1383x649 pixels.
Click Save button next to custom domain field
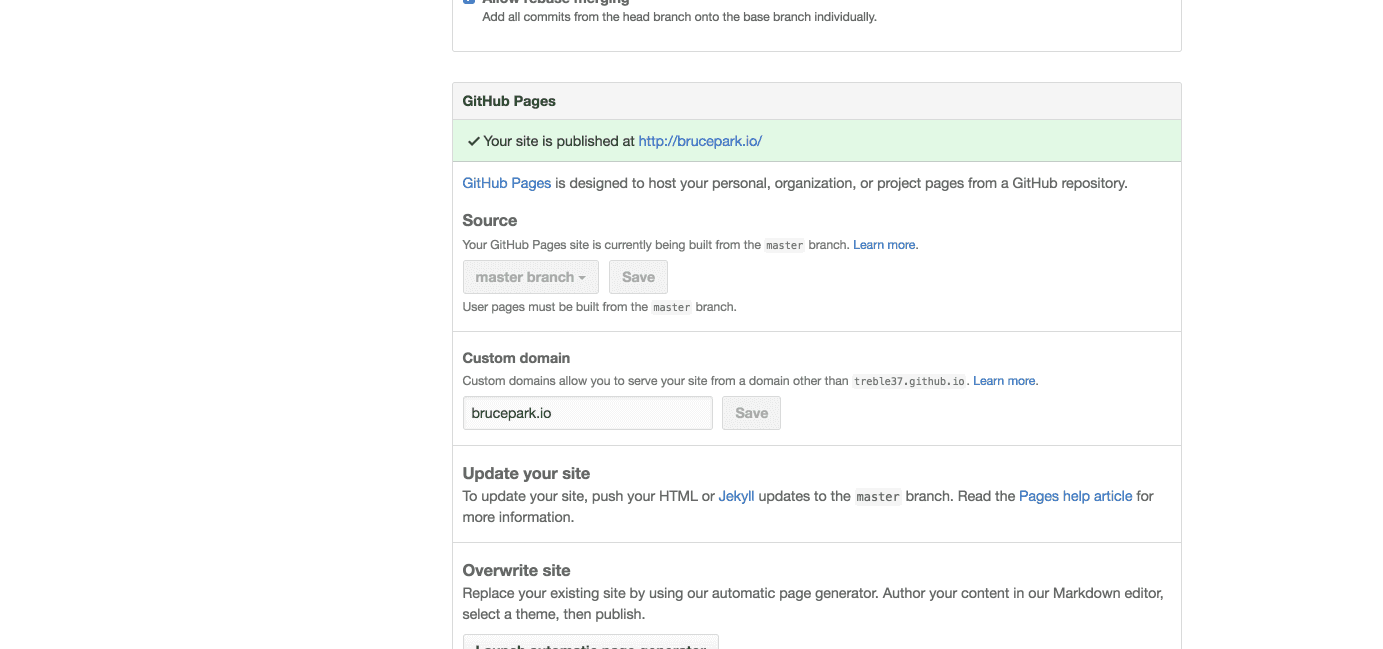751,413
